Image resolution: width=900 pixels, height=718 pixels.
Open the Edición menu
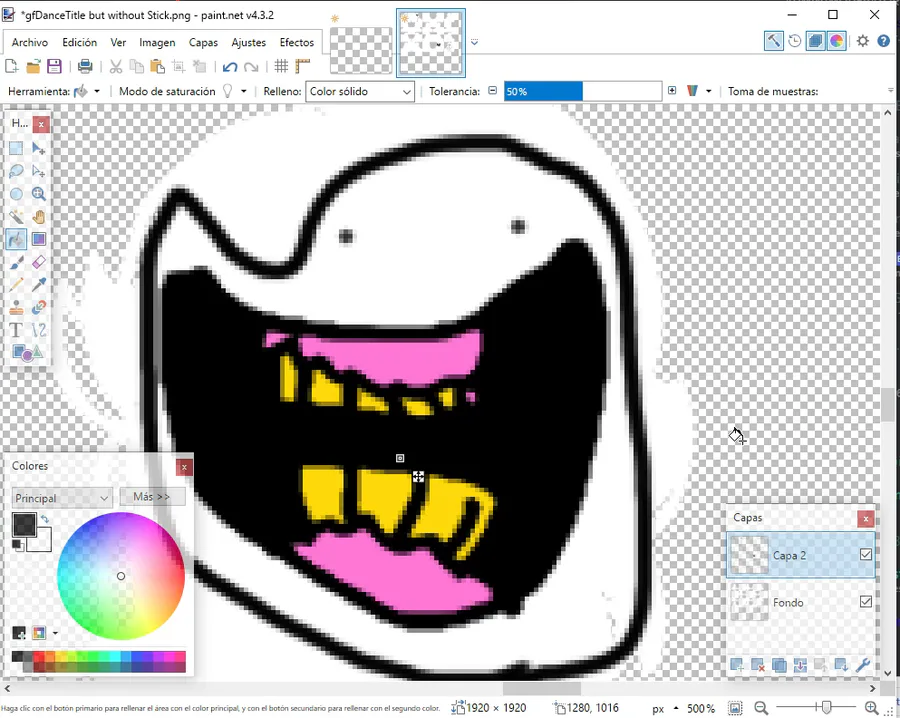(80, 42)
